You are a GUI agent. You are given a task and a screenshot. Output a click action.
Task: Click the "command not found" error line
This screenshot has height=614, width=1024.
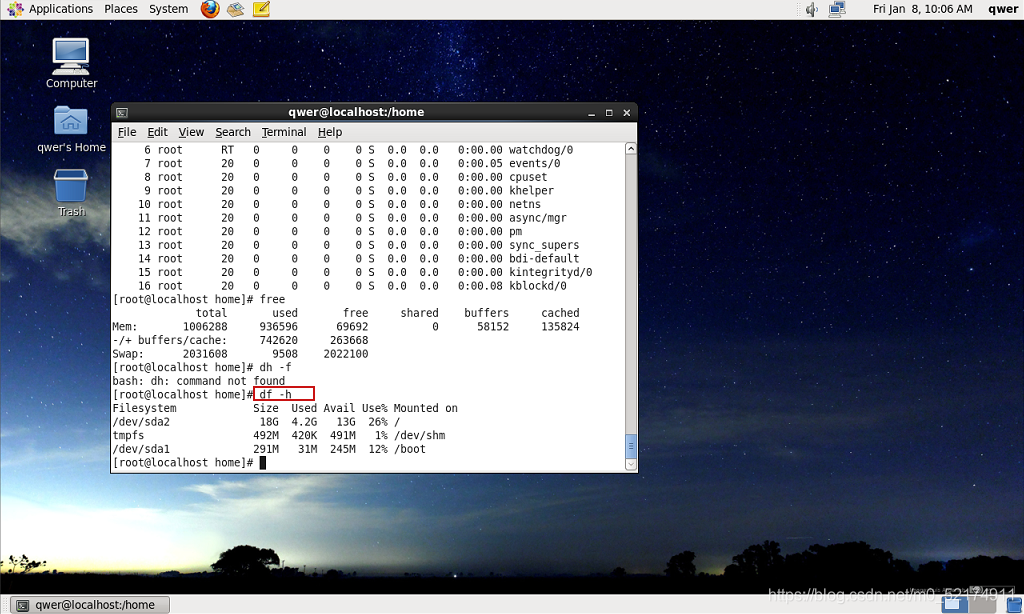point(199,381)
